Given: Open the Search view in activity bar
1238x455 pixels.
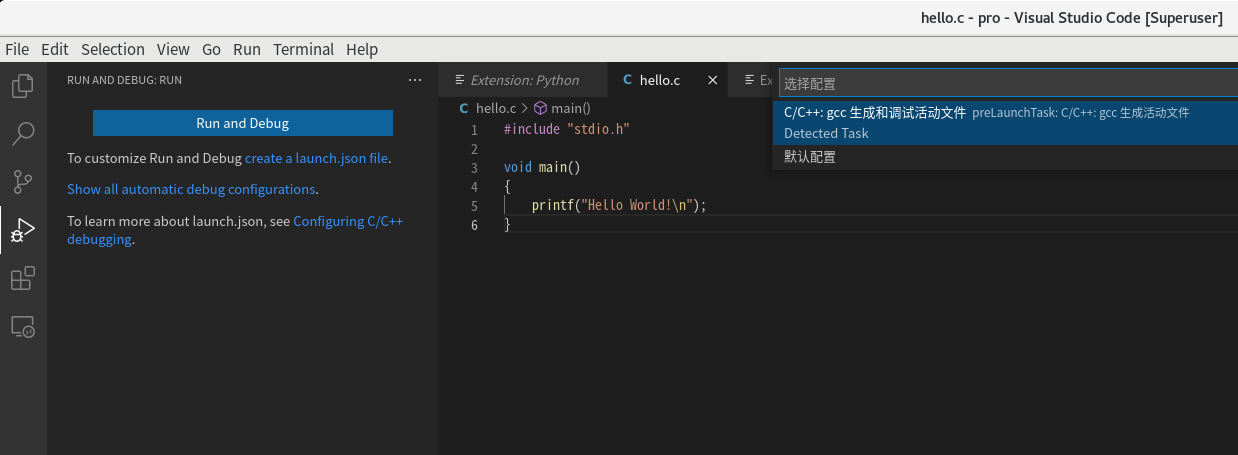Looking at the screenshot, I should click(x=23, y=133).
